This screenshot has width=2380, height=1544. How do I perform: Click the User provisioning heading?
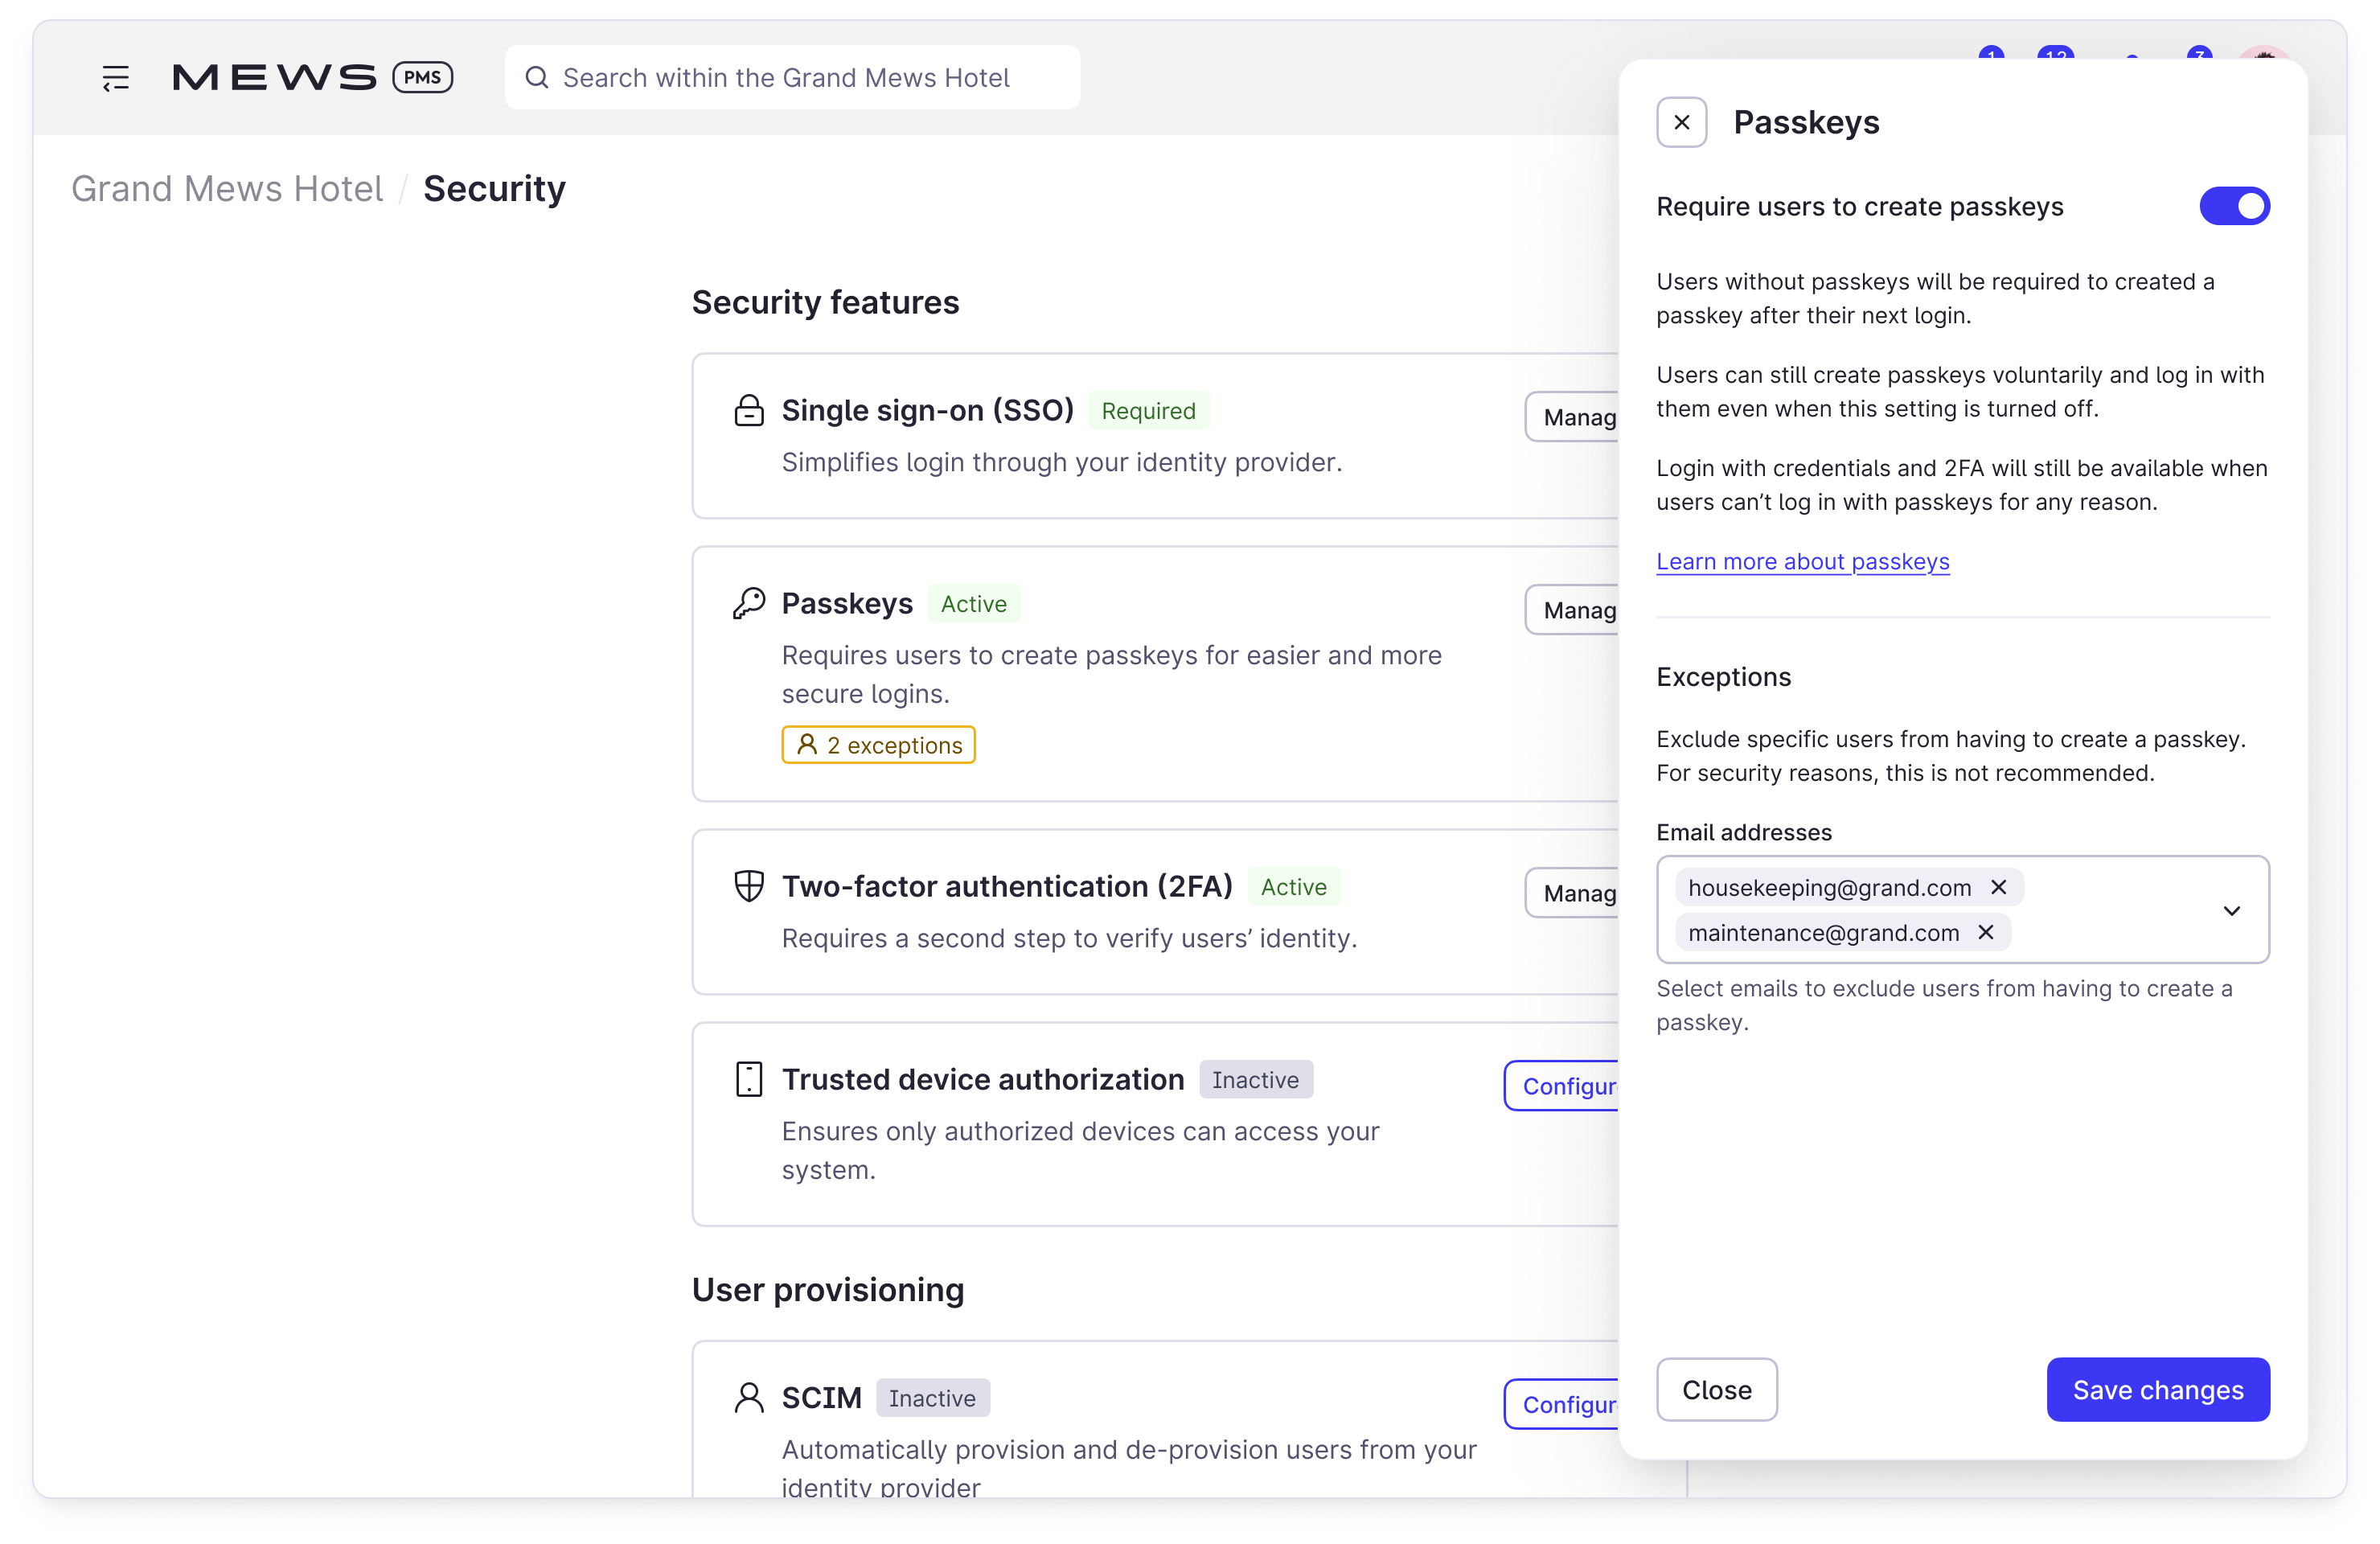click(x=828, y=1290)
